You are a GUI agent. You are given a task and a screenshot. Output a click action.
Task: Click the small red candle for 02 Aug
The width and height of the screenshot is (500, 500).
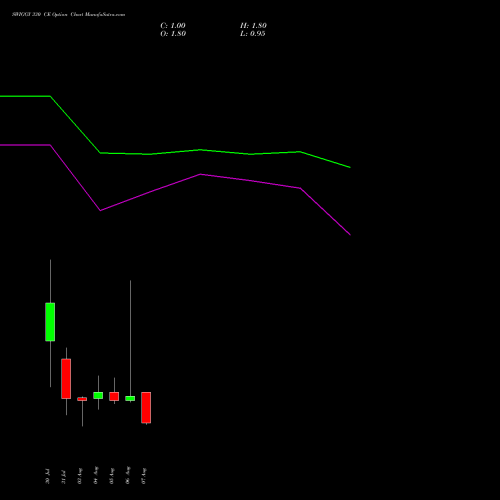[82, 399]
